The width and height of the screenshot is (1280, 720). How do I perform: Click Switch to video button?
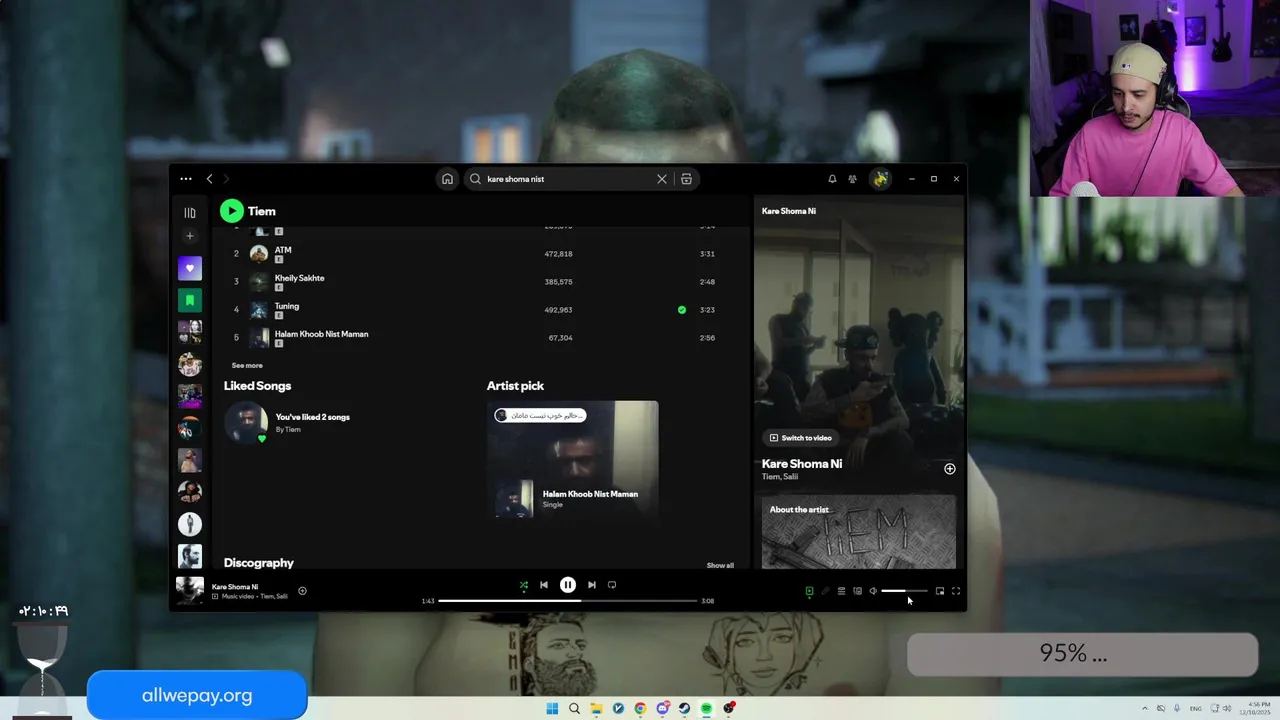click(800, 438)
